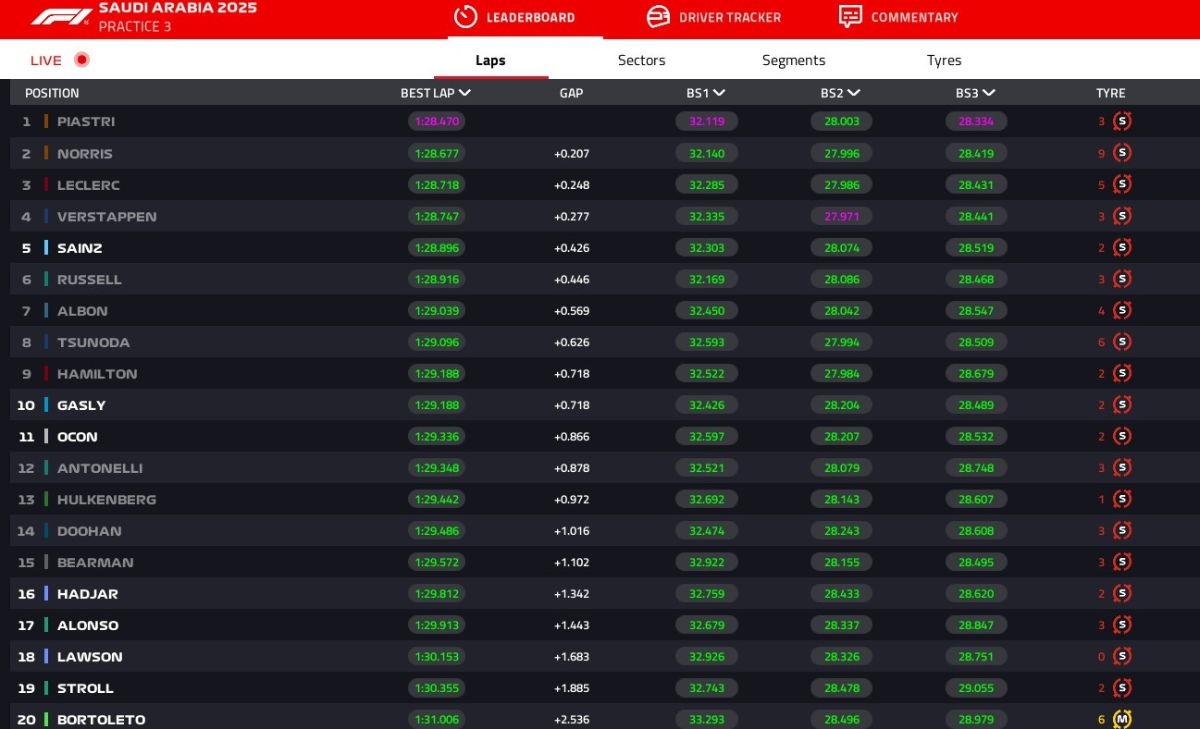Expand the BS3 column chevron
This screenshot has width=1200, height=729.
coord(989,93)
